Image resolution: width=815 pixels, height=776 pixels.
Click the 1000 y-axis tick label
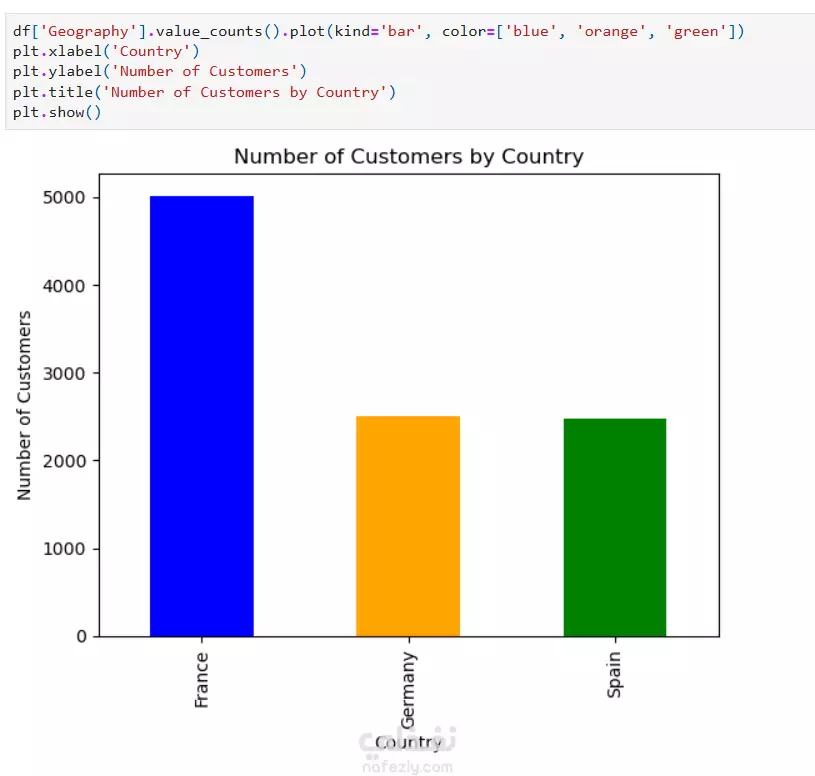tap(64, 549)
